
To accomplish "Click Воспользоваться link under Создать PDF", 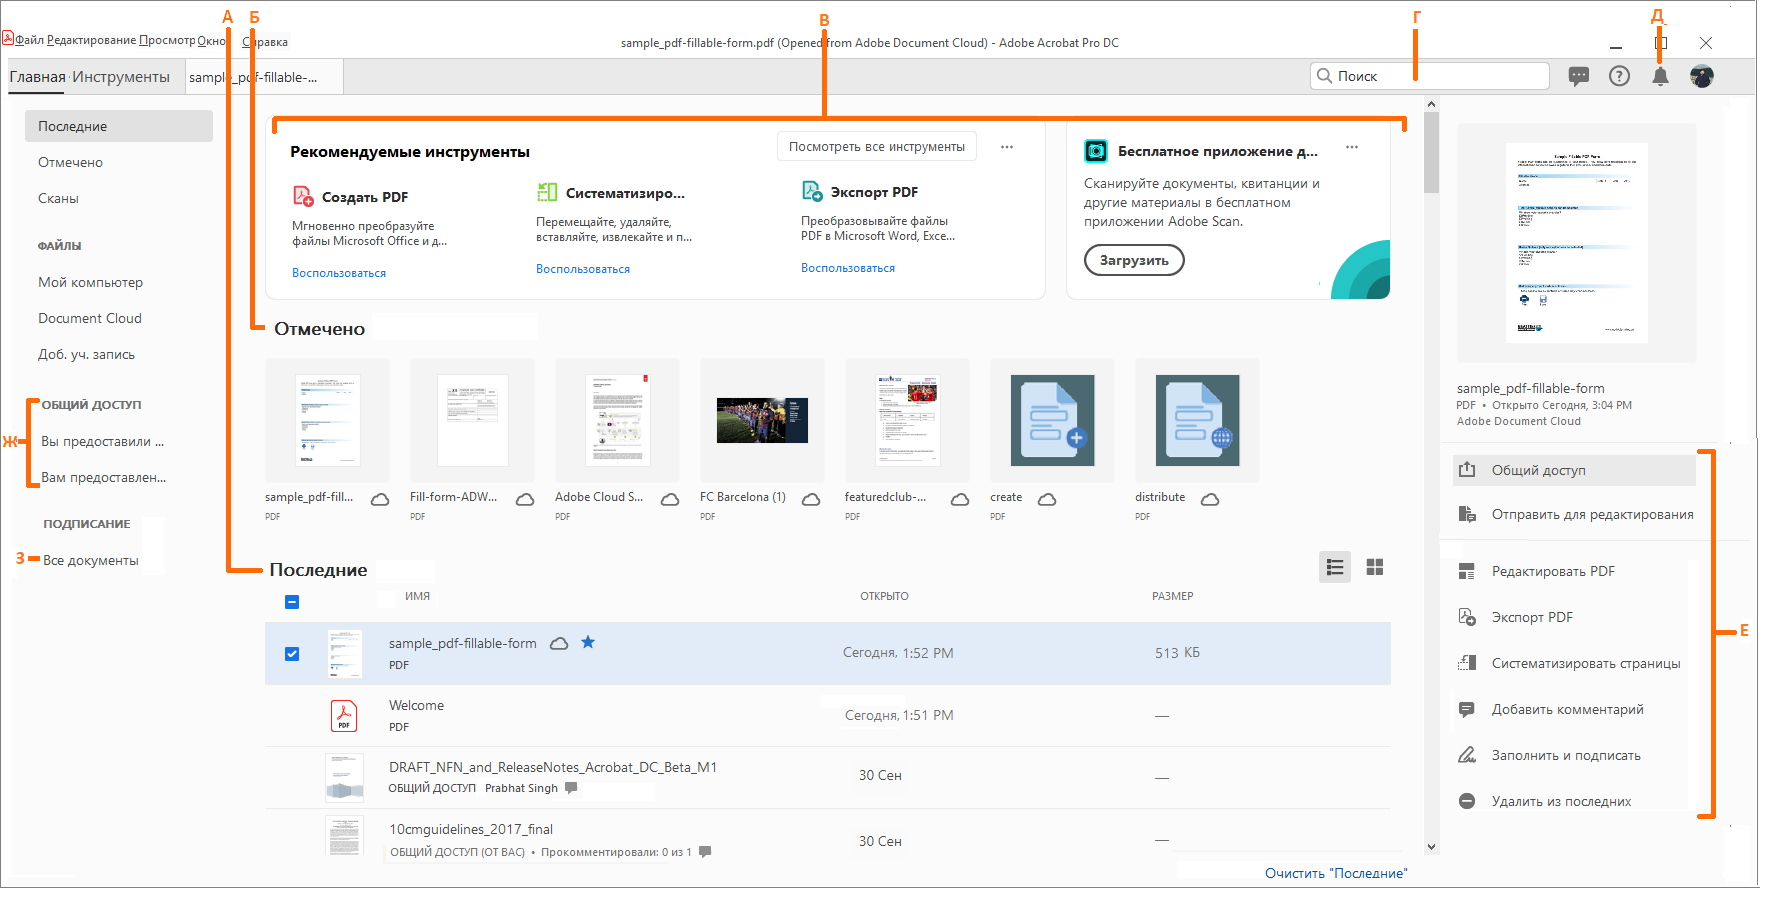I will [339, 273].
